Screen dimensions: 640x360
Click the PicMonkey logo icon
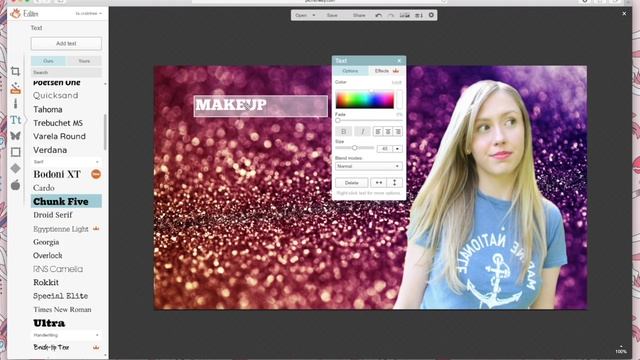click(16, 14)
